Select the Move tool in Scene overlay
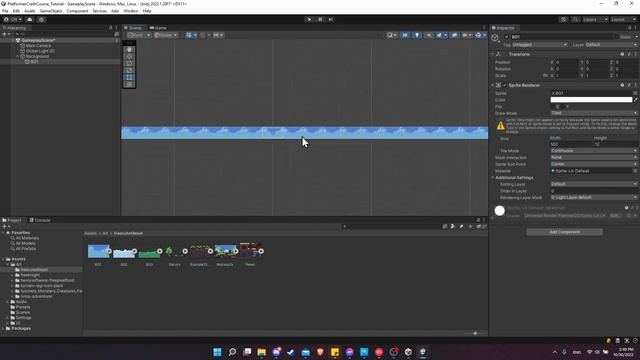640x360 pixels. click(129, 56)
